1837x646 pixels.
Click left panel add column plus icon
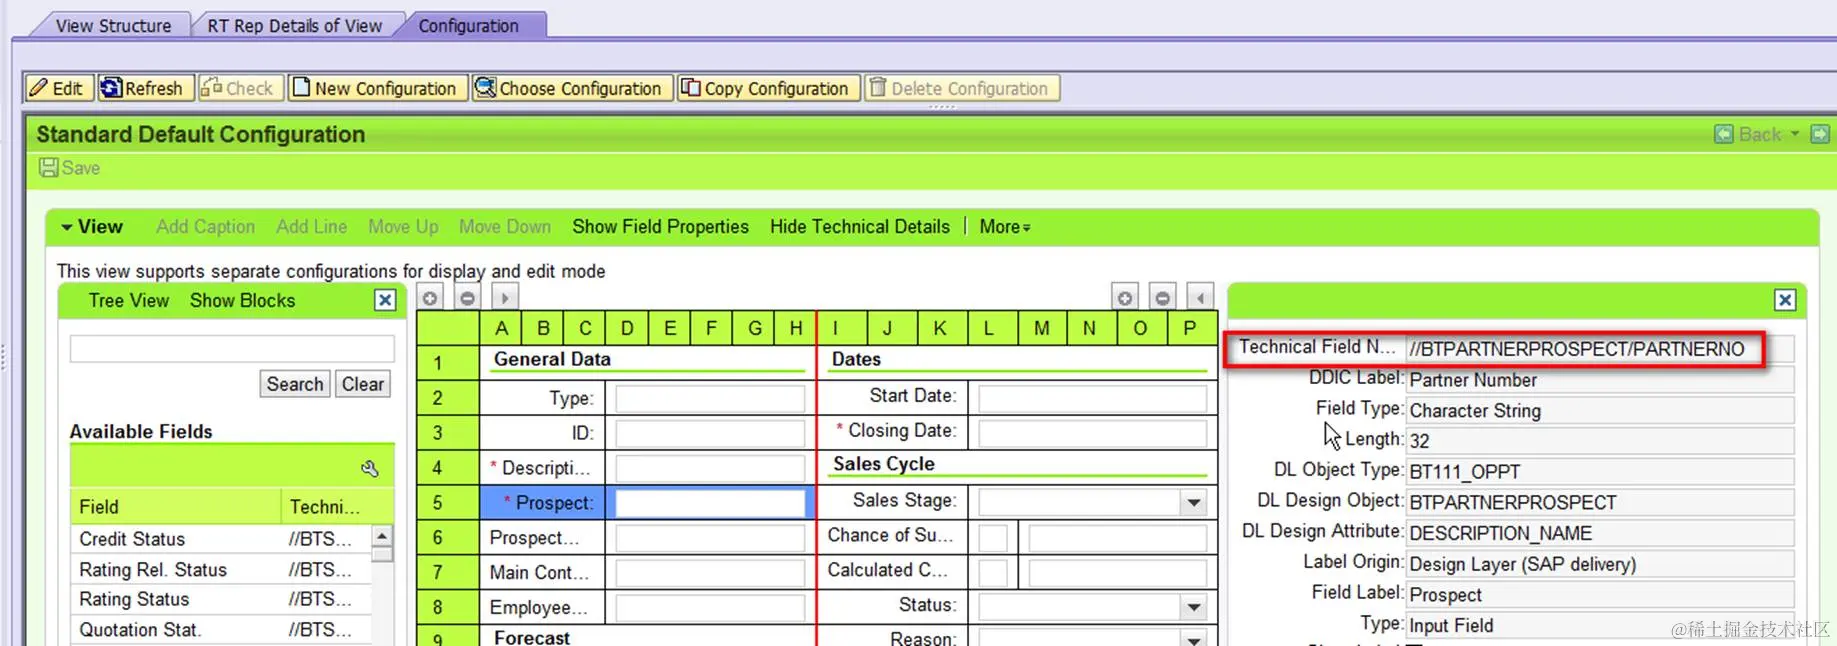pos(430,298)
